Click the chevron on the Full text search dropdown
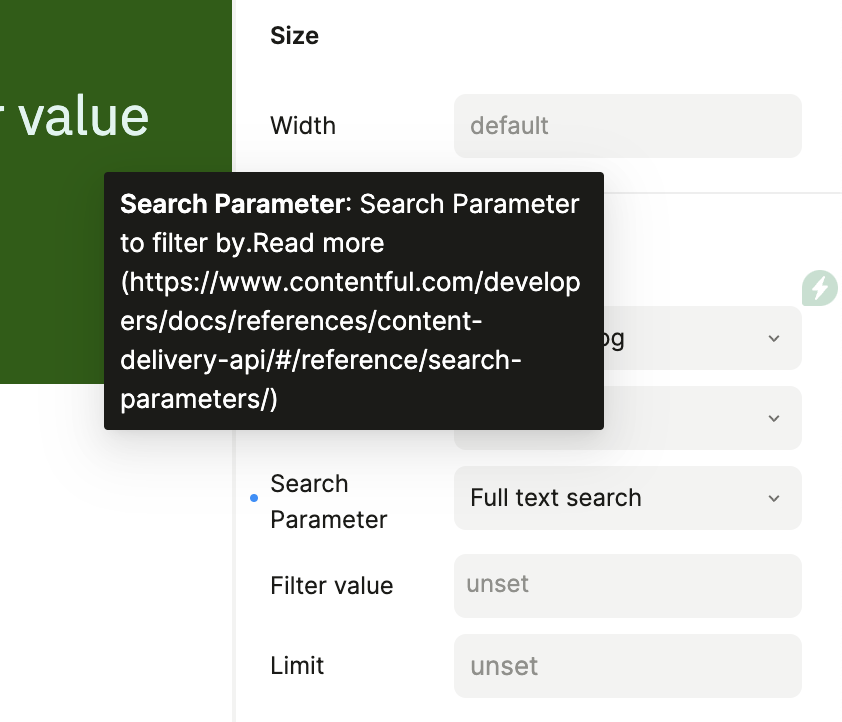Image resolution: width=842 pixels, height=722 pixels. [773, 498]
